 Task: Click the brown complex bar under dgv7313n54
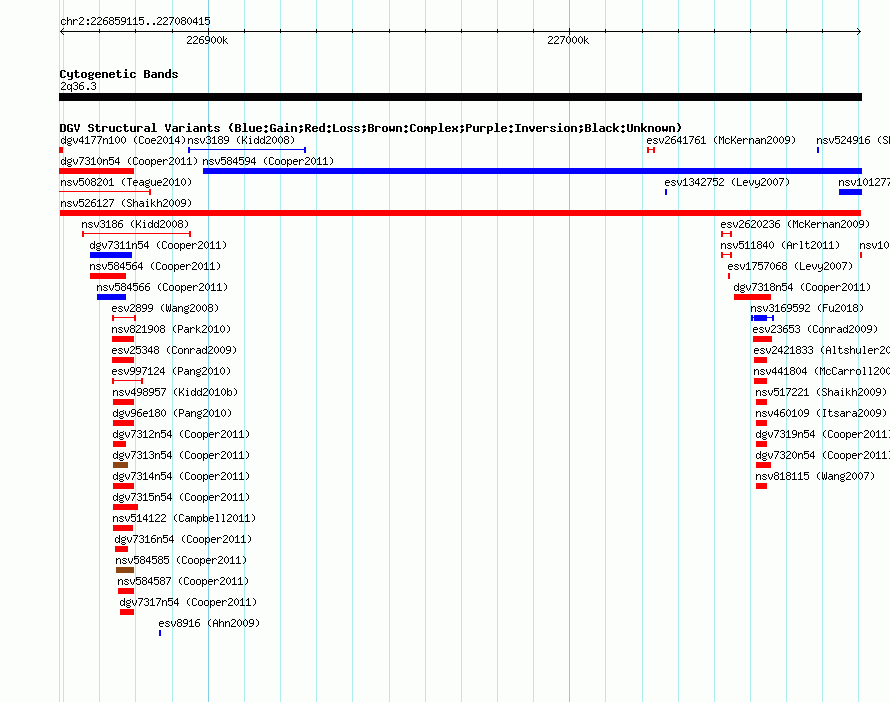(x=120, y=465)
